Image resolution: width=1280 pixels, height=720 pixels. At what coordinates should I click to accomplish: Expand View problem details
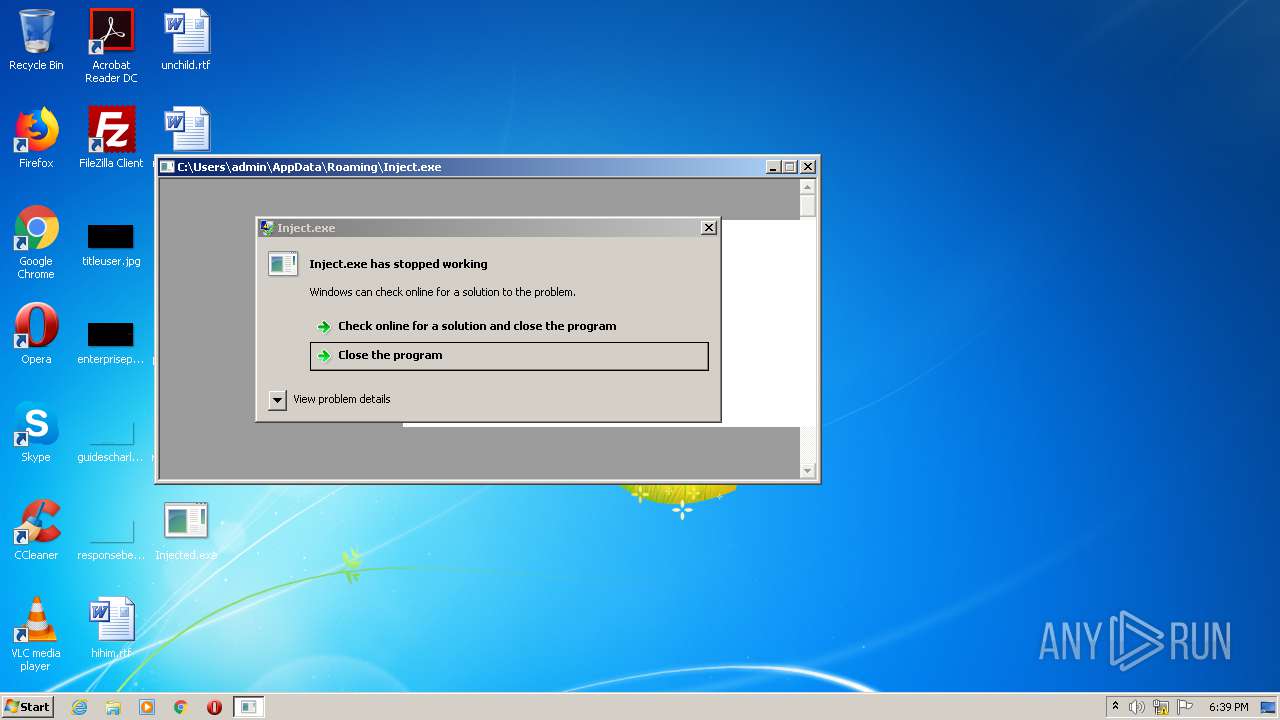coord(330,399)
